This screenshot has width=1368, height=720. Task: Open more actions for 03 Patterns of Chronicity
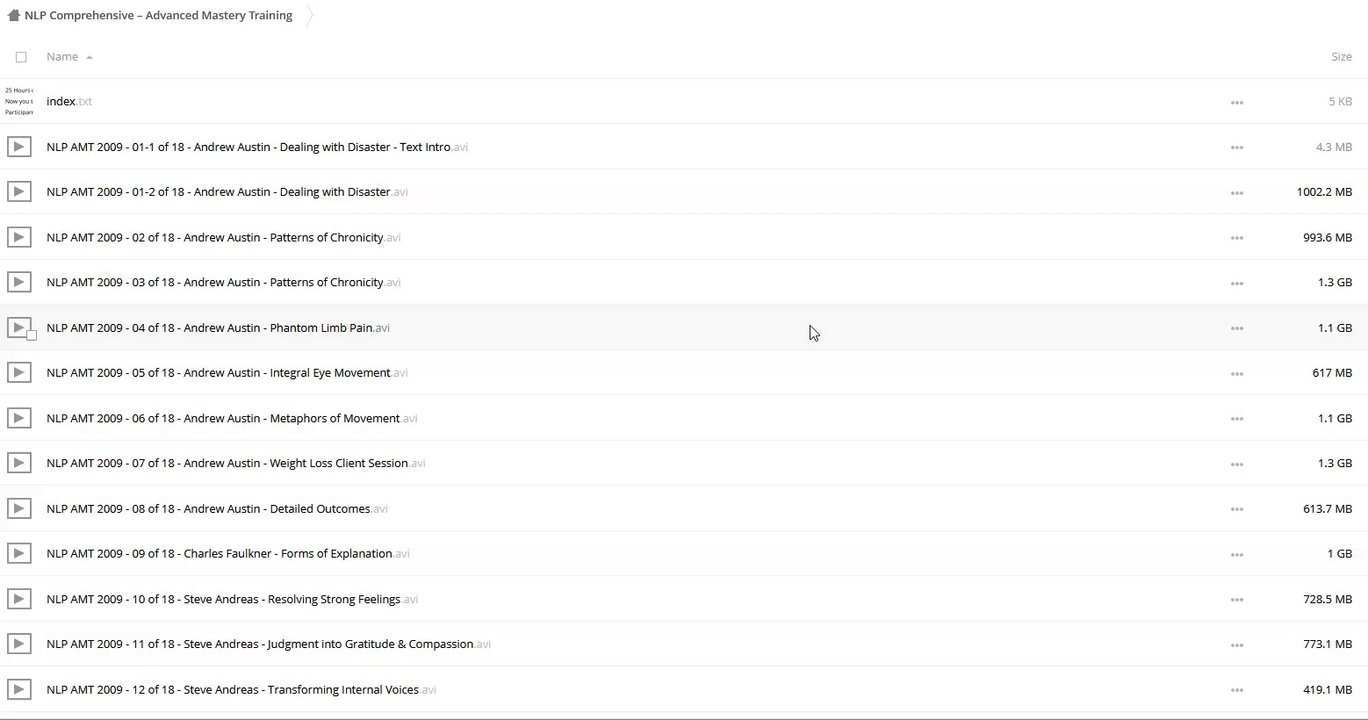1237,283
